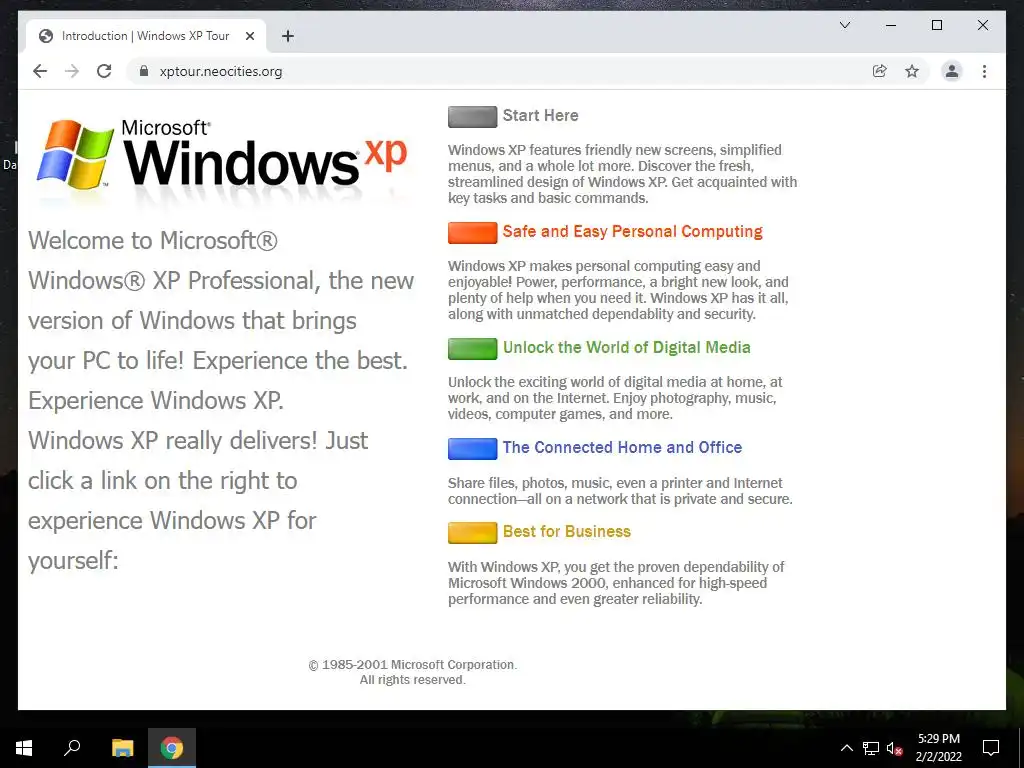Show hidden system tray icons
This screenshot has height=768, width=1024.
[846, 748]
